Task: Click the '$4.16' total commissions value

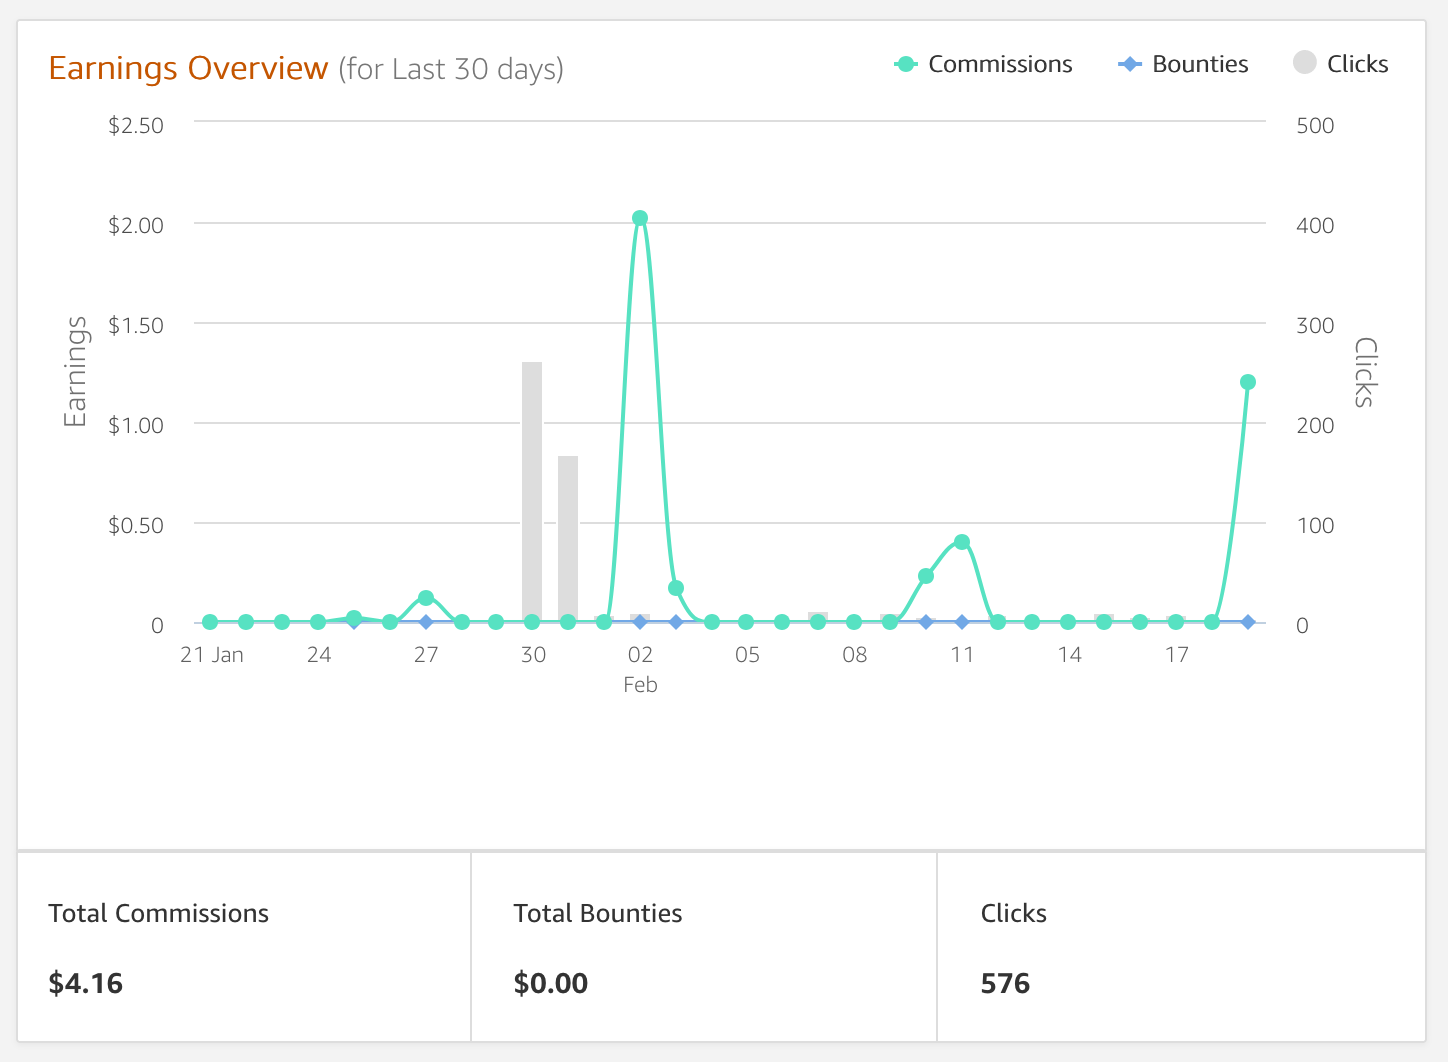Action: pos(86,983)
